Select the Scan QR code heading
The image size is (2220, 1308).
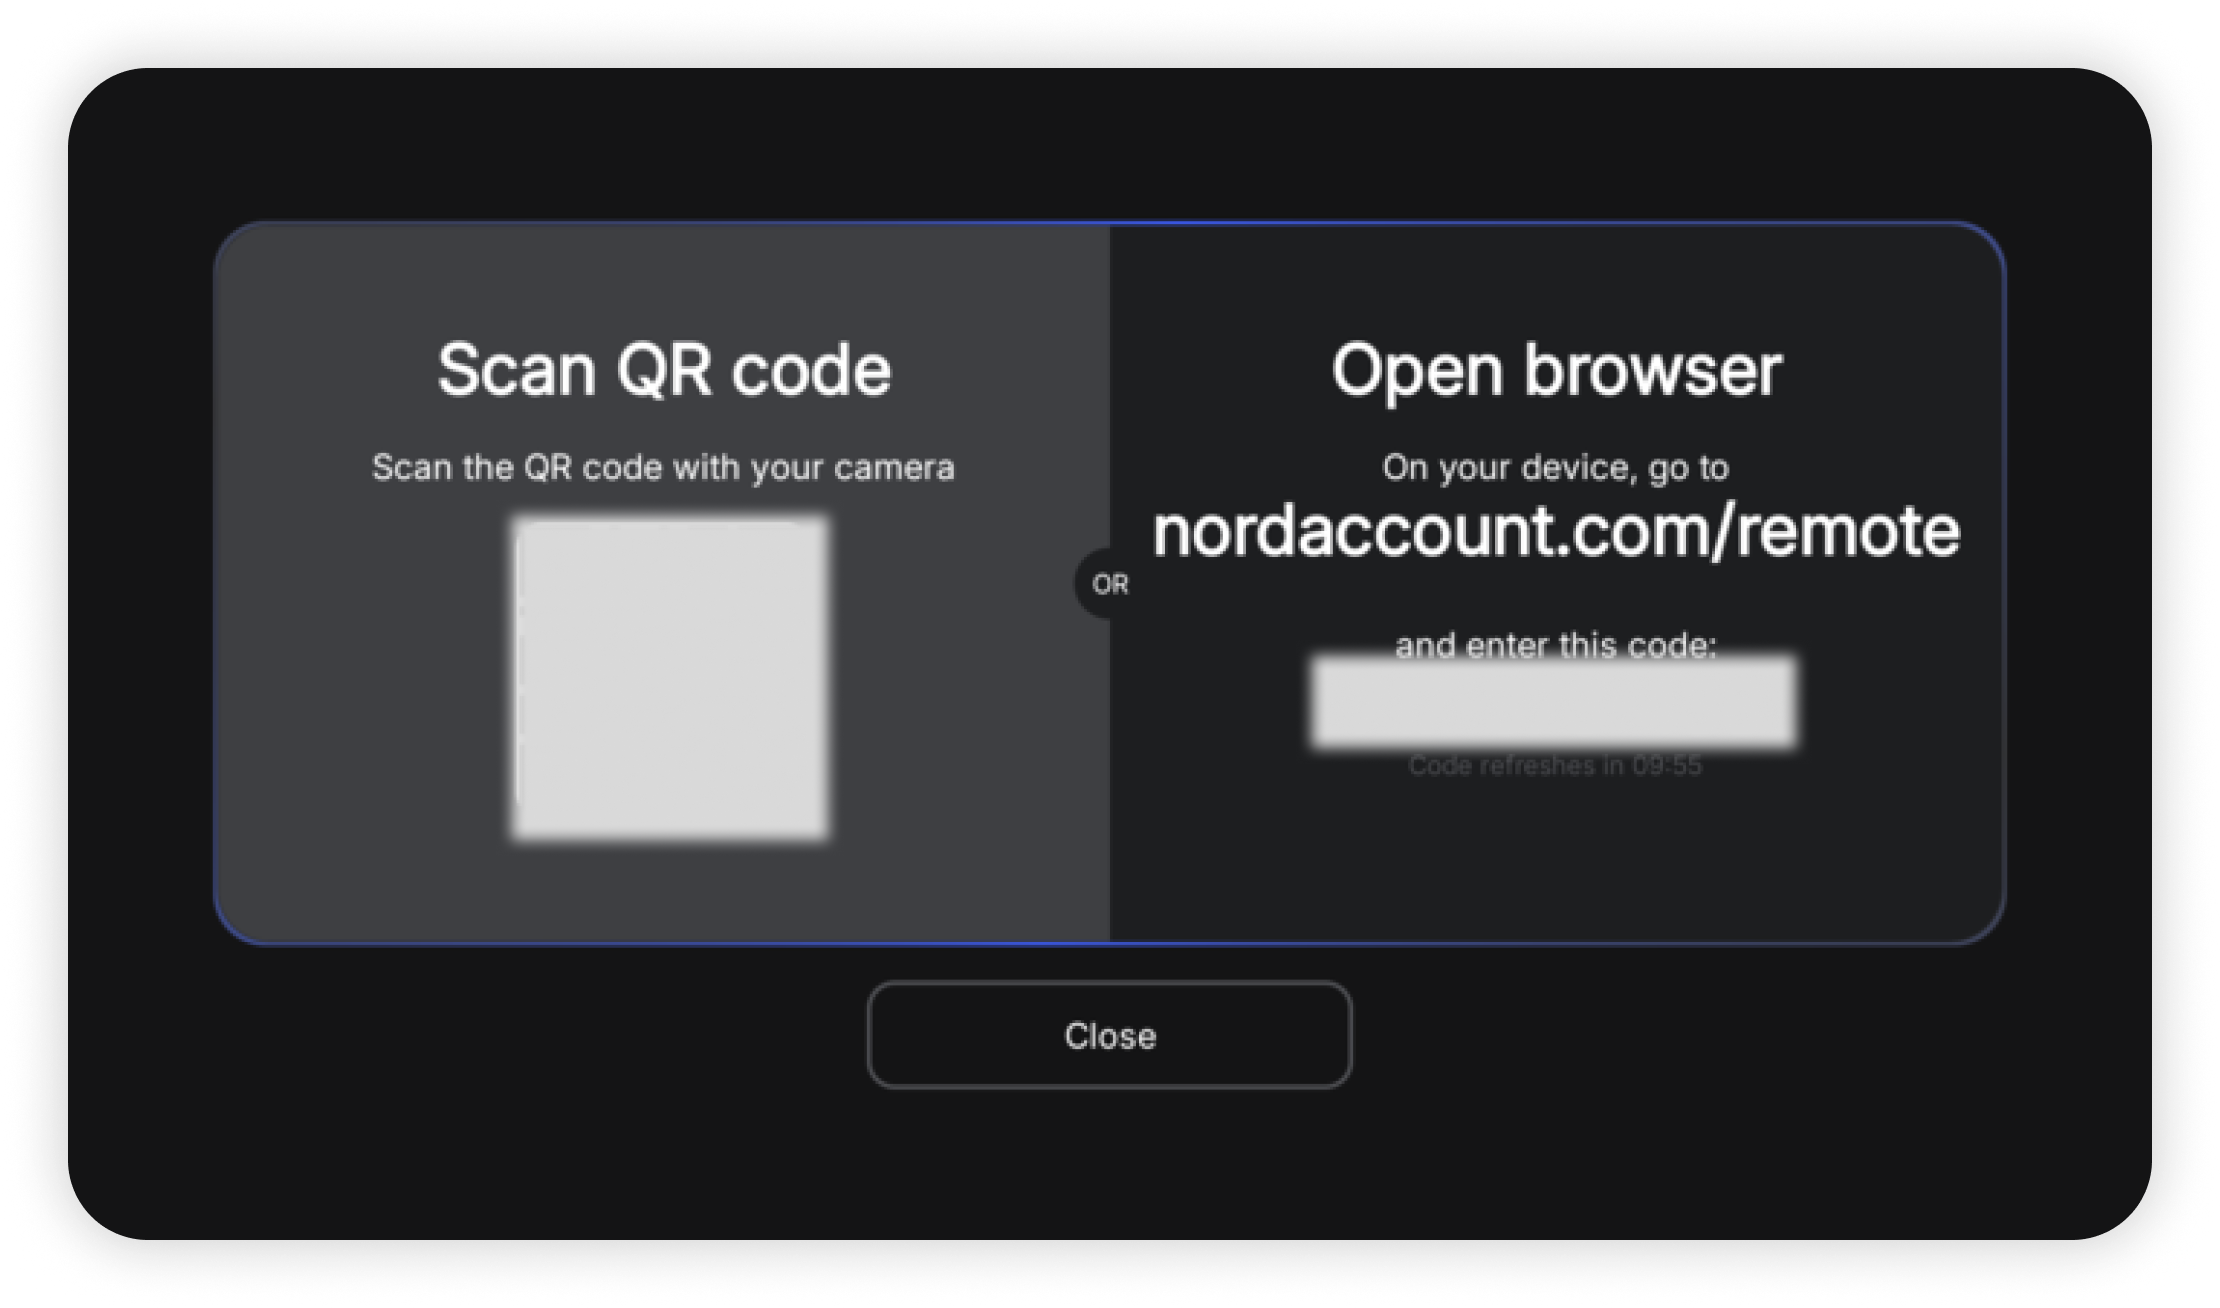(x=664, y=370)
